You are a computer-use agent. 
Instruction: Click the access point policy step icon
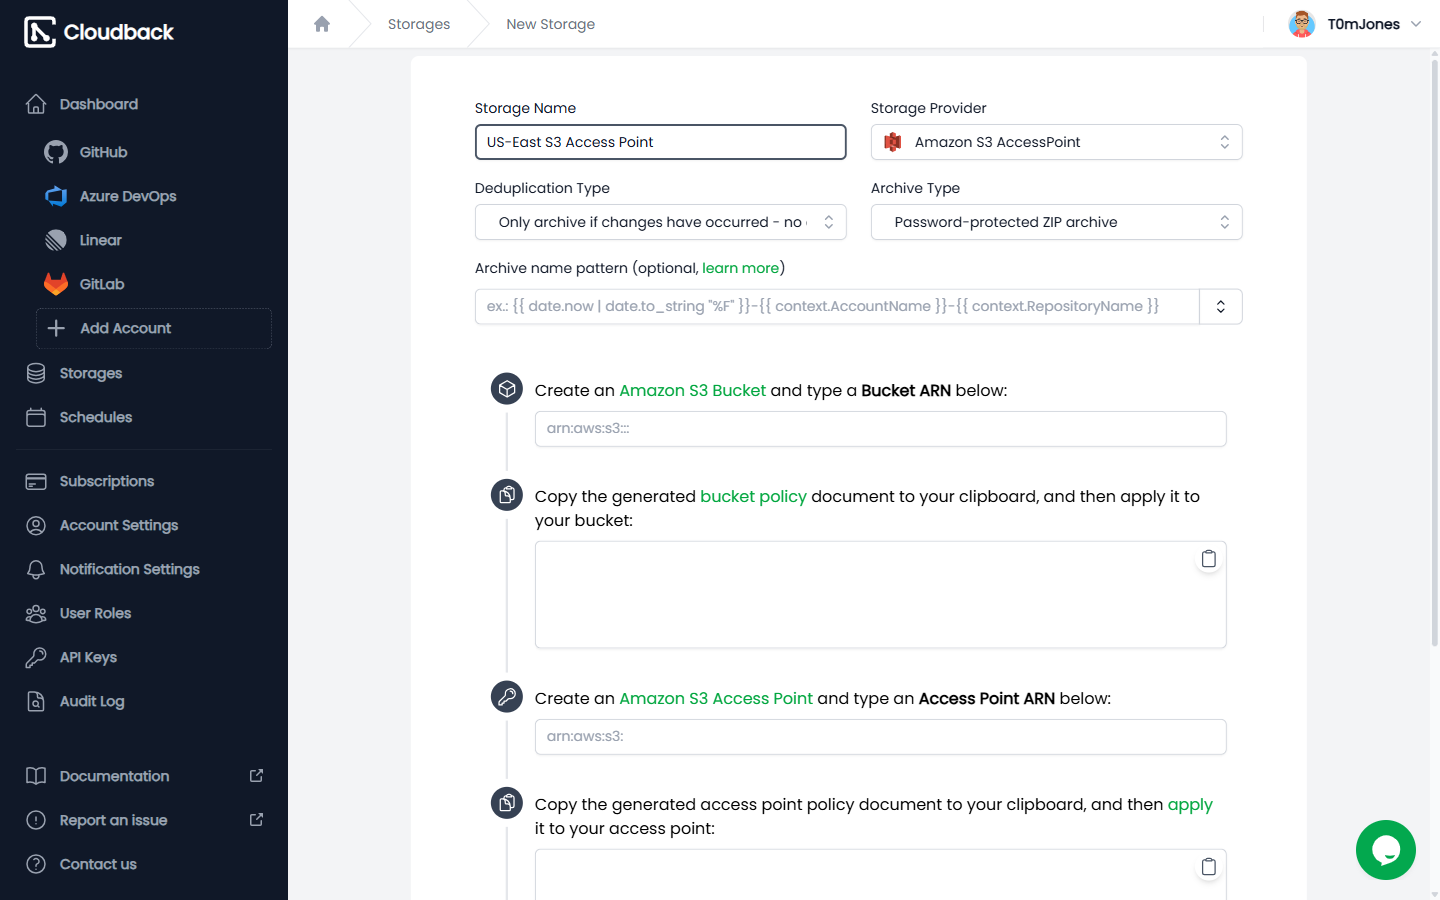pos(507,803)
